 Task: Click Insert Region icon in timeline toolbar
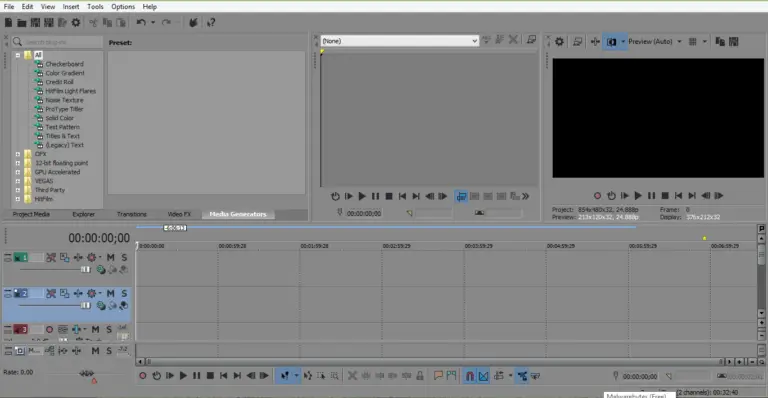coord(452,376)
